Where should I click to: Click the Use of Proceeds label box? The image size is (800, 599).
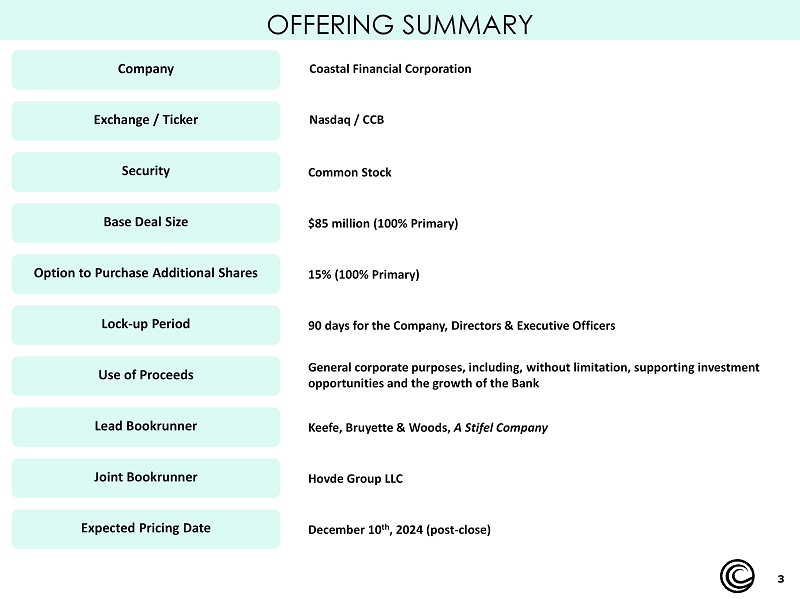click(146, 375)
